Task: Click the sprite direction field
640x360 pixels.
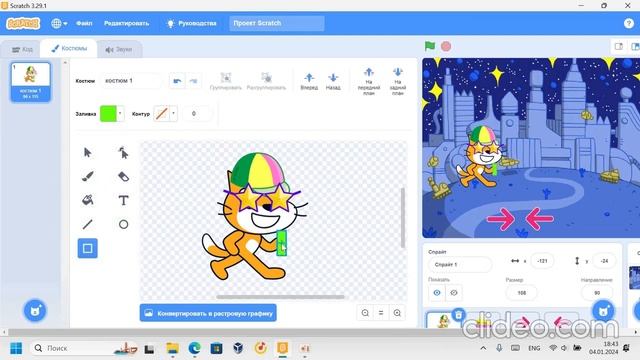Action: [x=597, y=293]
